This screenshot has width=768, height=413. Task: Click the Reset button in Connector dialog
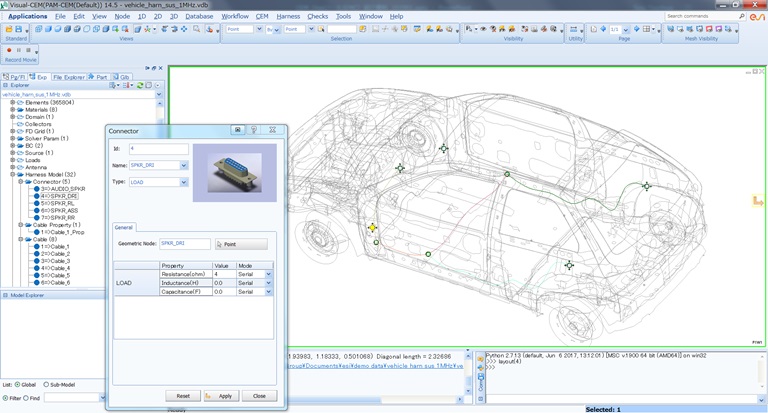tap(183, 396)
